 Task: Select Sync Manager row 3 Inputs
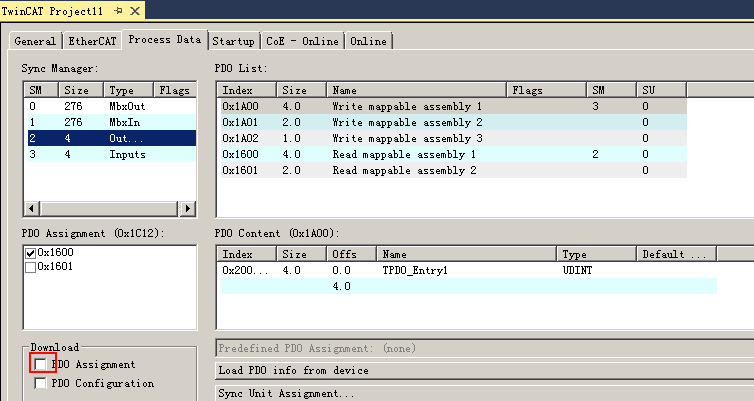(112, 155)
